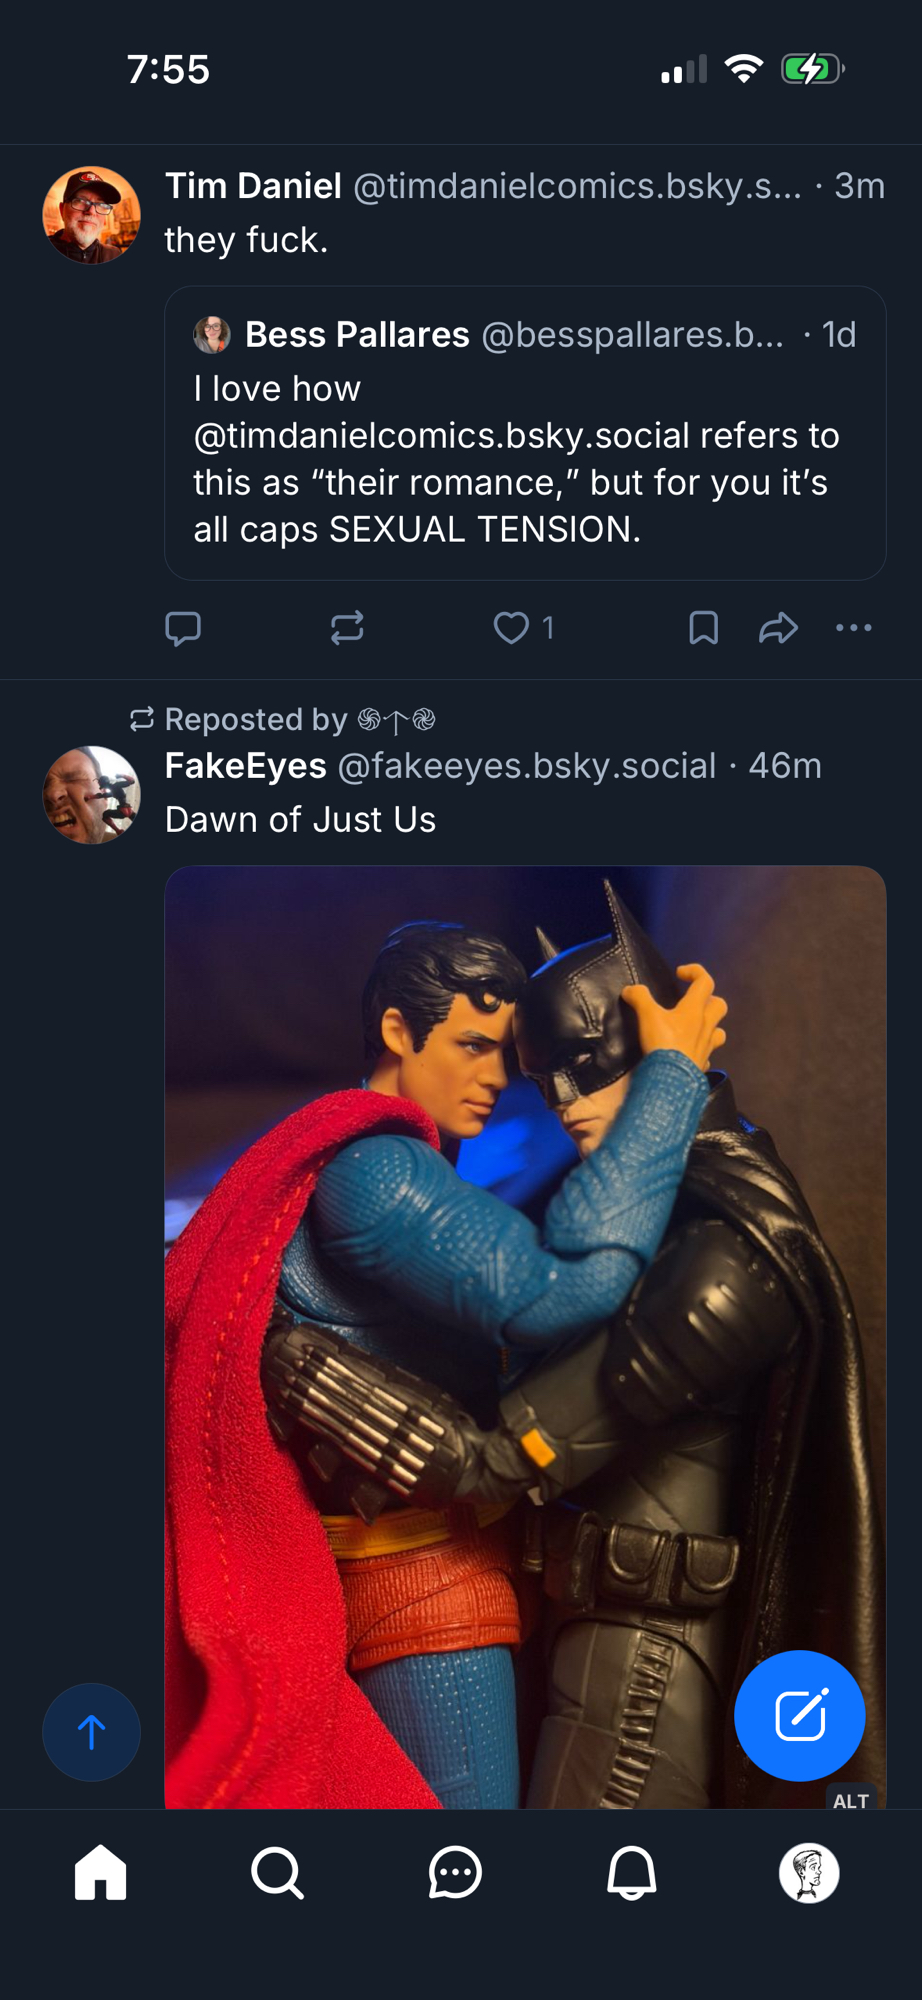Image resolution: width=922 pixels, height=2000 pixels.
Task: Open more options for Tim Daniel's post
Action: 853,628
